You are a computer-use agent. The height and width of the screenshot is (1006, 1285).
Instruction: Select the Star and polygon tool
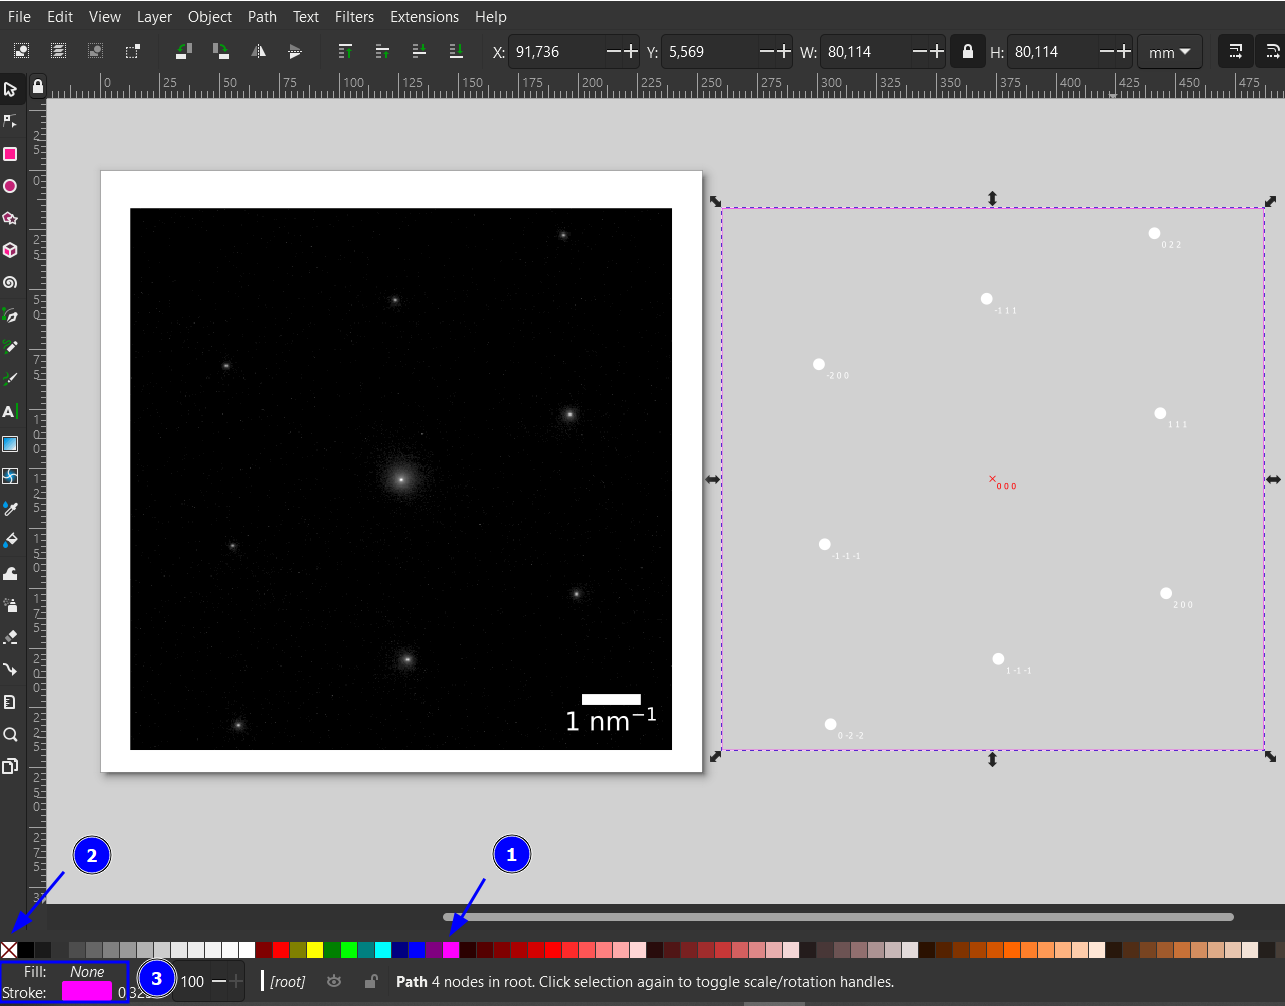point(10,218)
